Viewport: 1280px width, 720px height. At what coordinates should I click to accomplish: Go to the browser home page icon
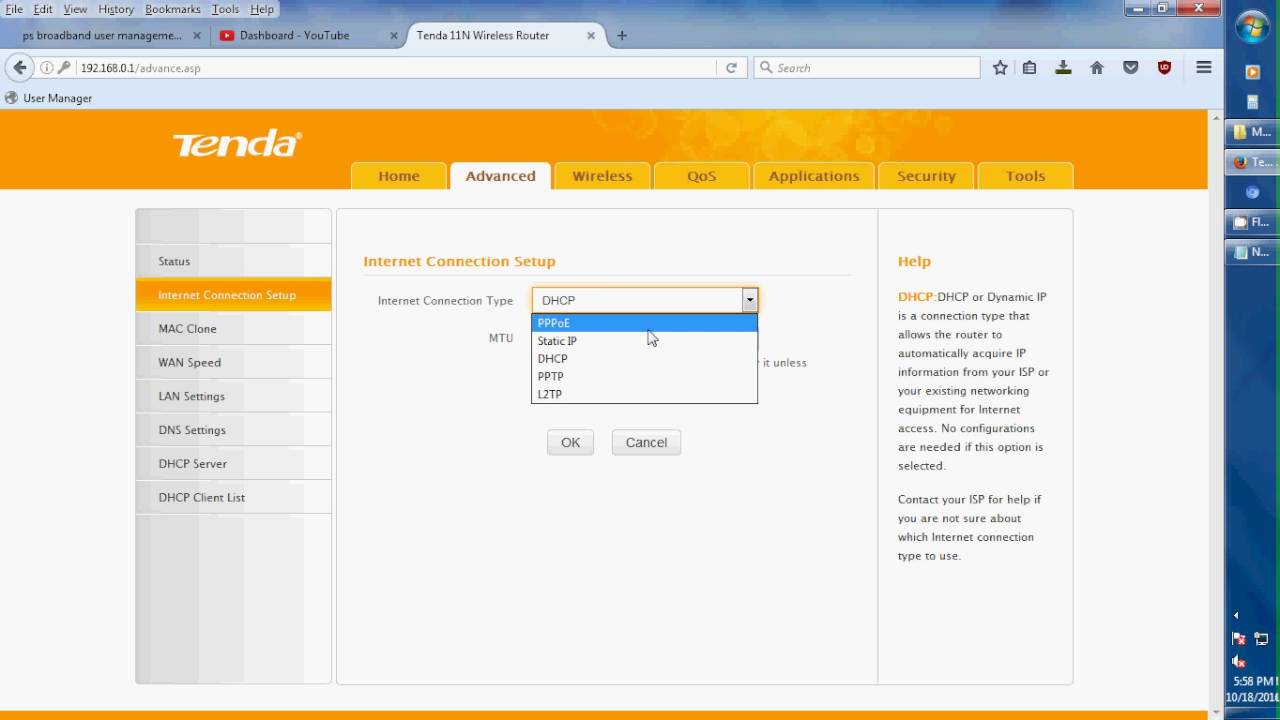coord(1097,68)
